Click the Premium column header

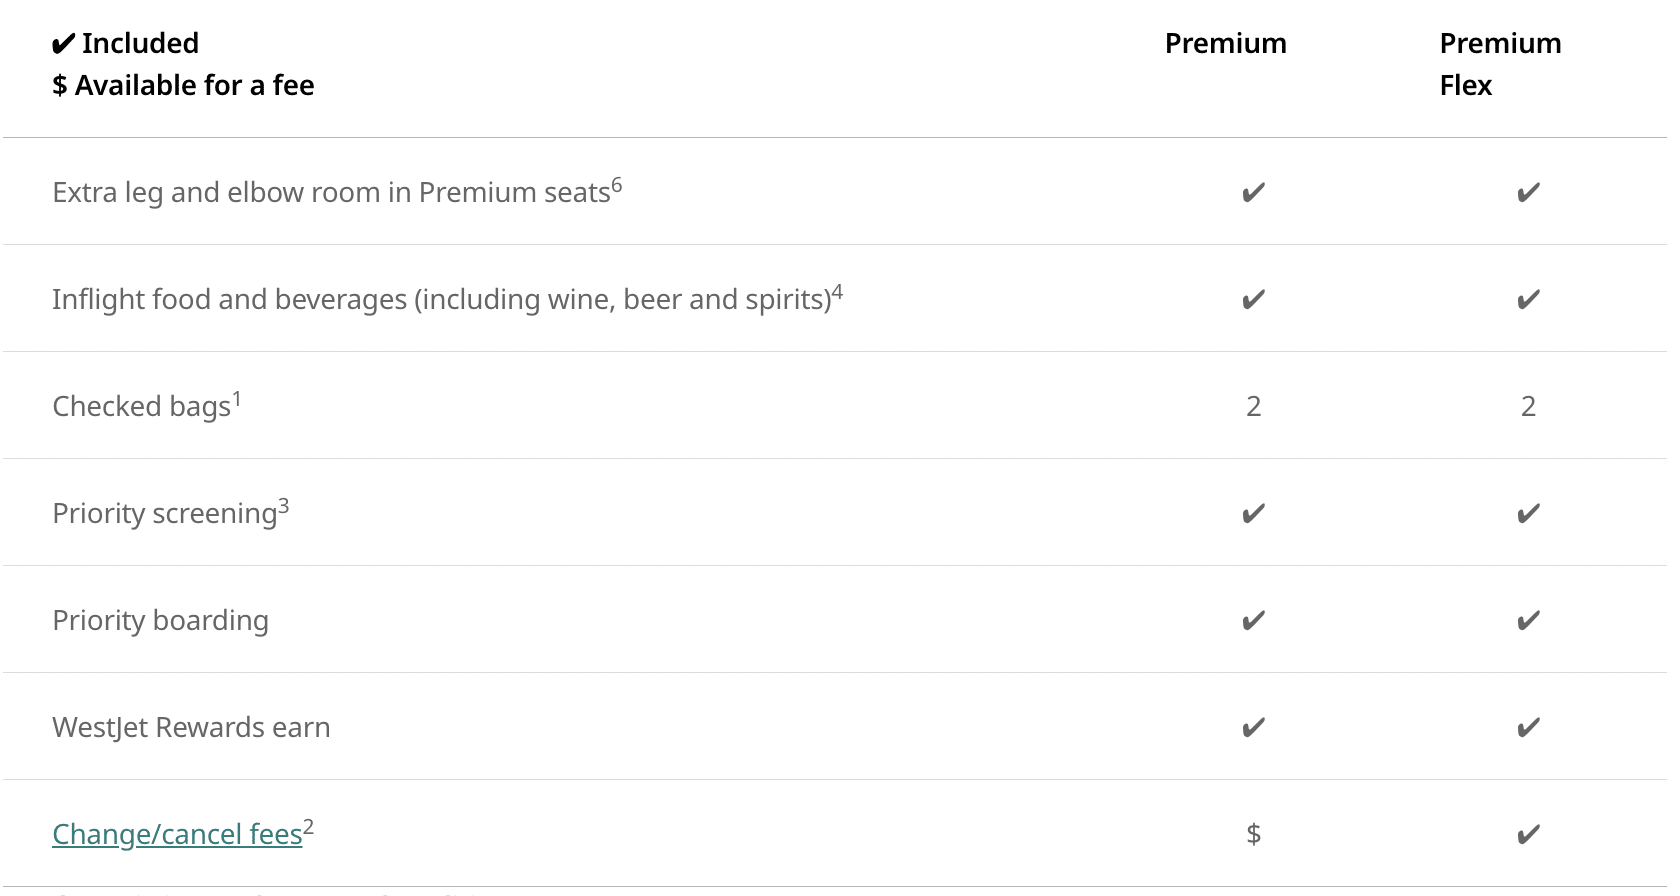point(1225,43)
